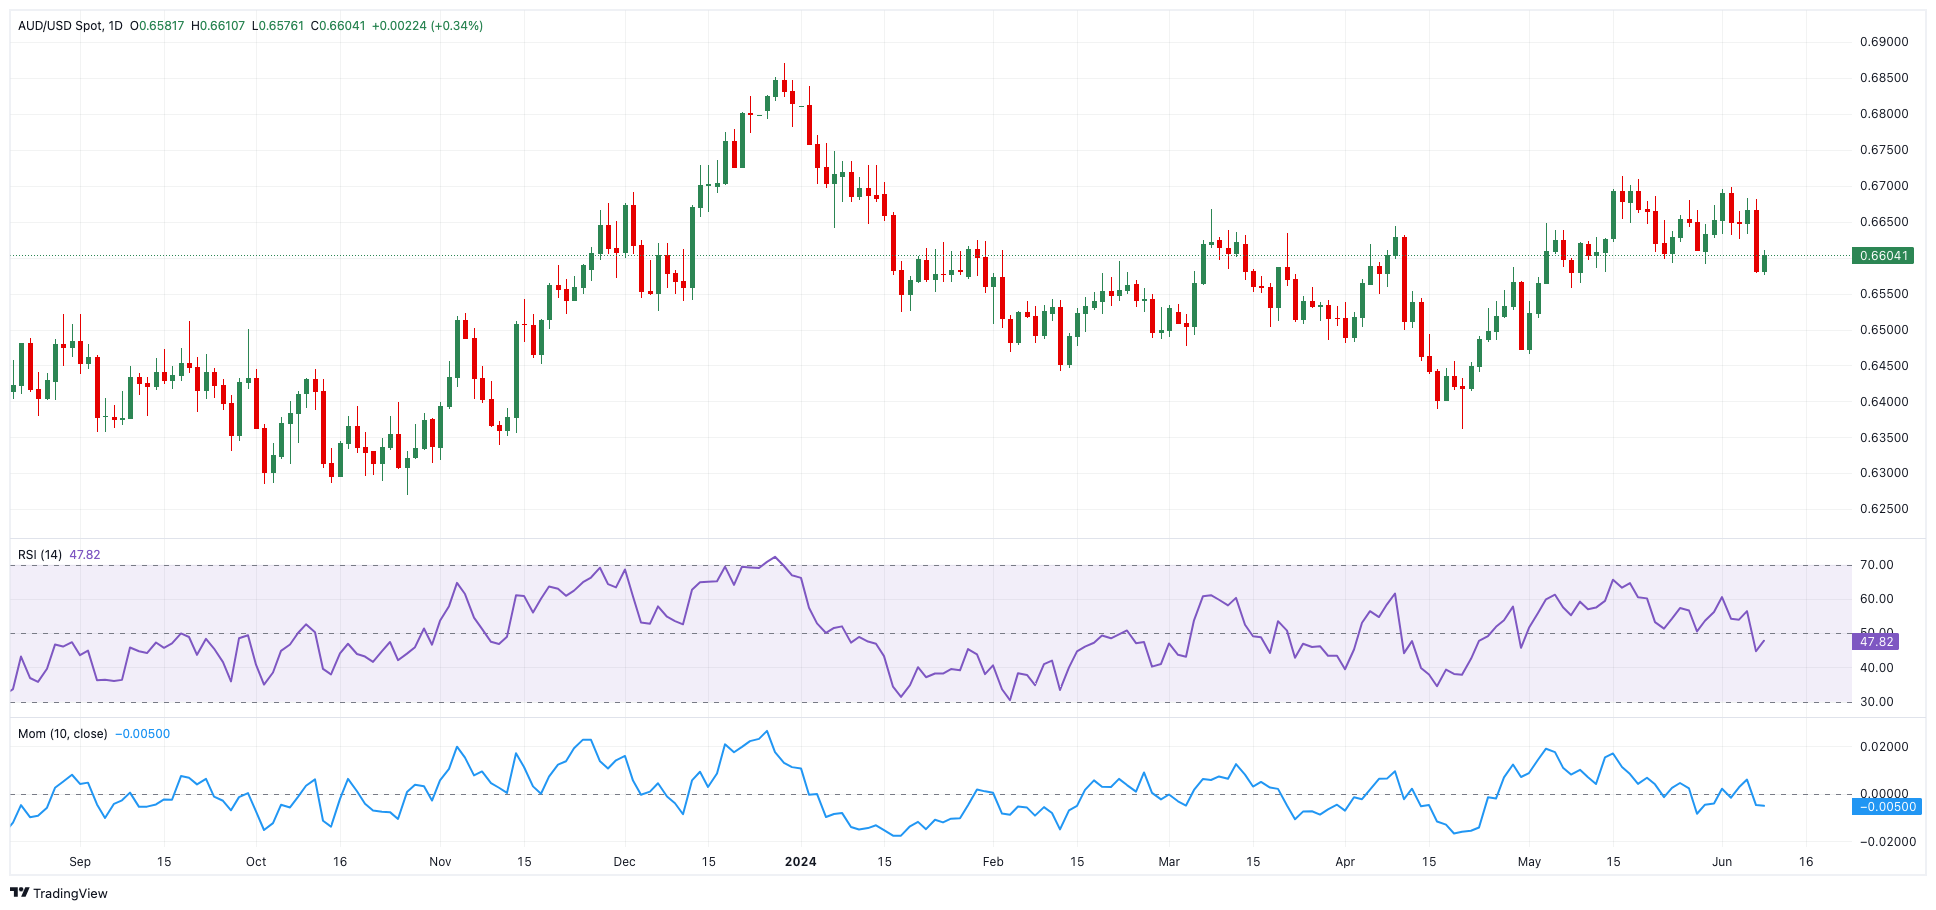Click the high value H0.66107
Viewport: 1936px width, 910px height.
218,26
